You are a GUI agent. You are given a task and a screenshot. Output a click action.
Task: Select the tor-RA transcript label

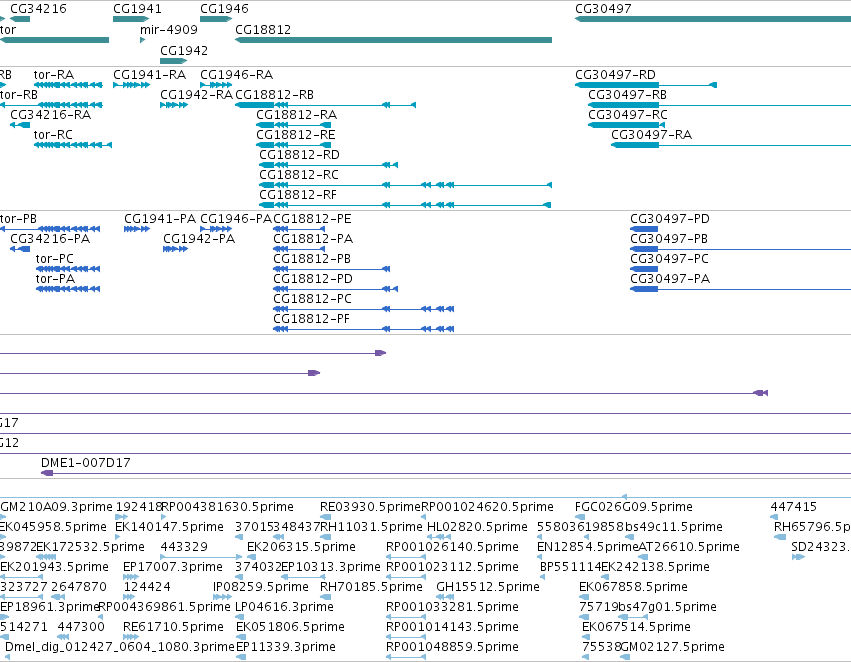[54, 74]
